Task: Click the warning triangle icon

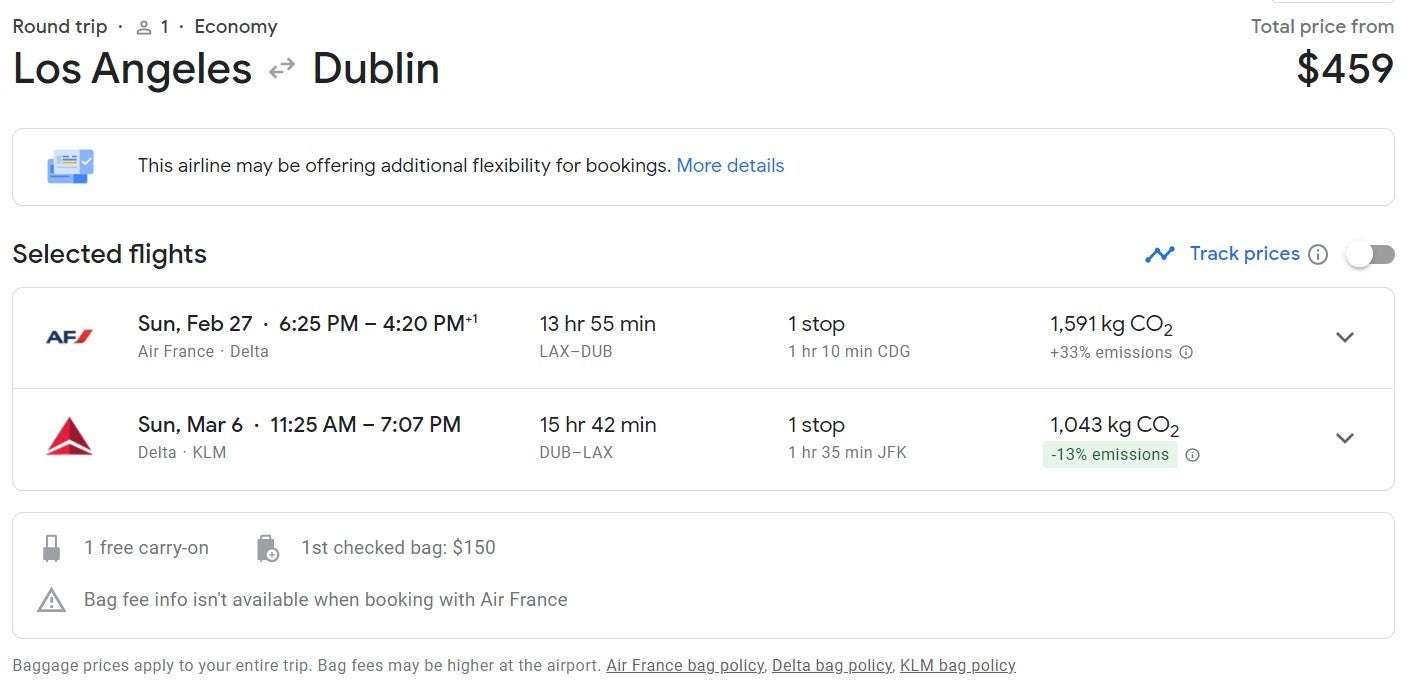Action: [x=51, y=600]
